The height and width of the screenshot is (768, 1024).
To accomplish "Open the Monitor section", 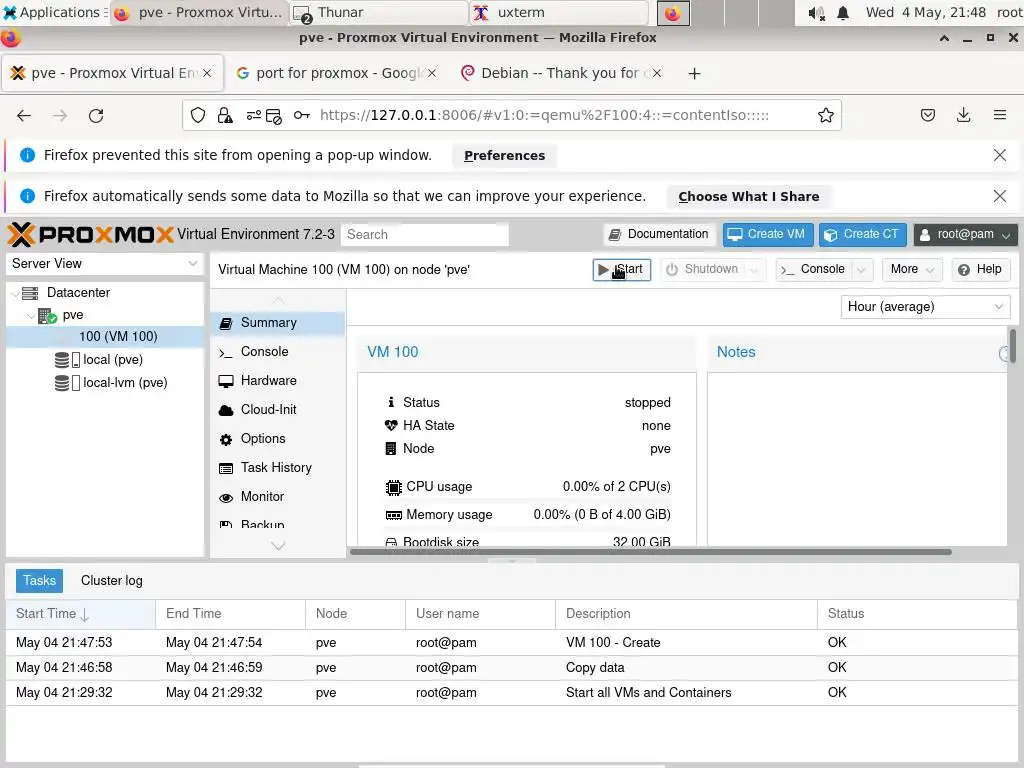I will [x=278, y=497].
